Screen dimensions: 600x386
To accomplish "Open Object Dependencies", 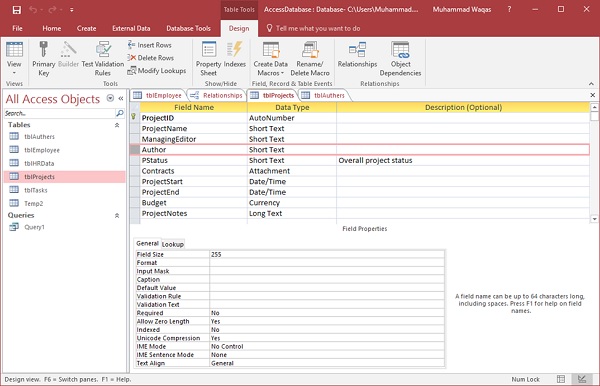I will pos(400,59).
